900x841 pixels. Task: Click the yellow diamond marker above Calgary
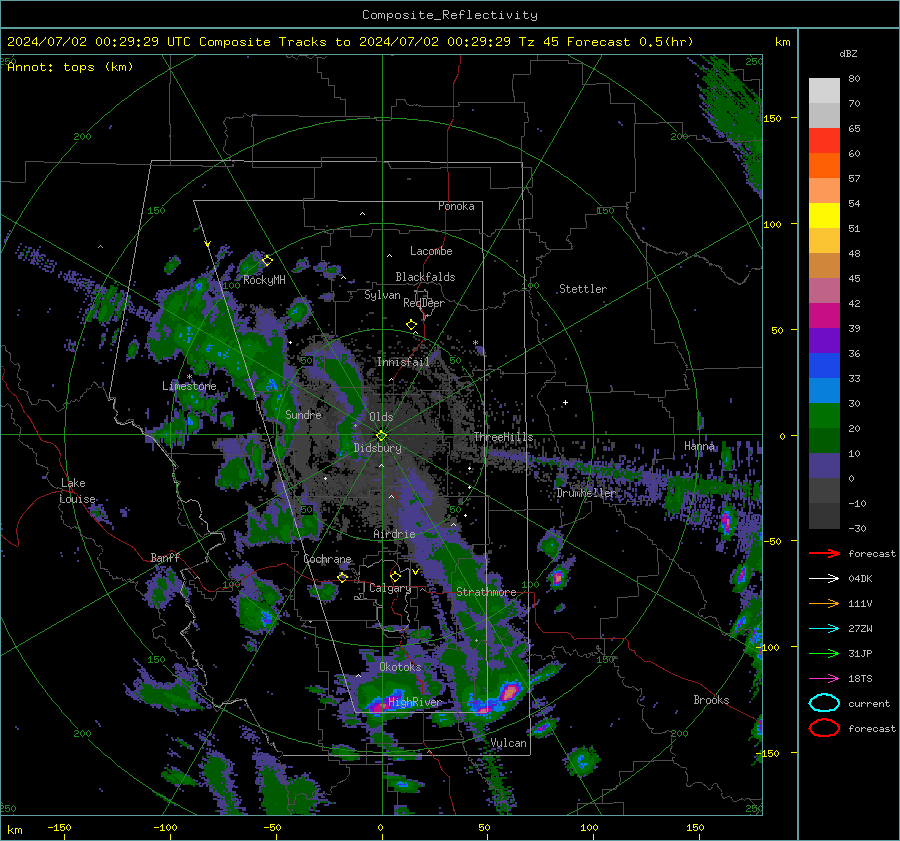point(395,576)
